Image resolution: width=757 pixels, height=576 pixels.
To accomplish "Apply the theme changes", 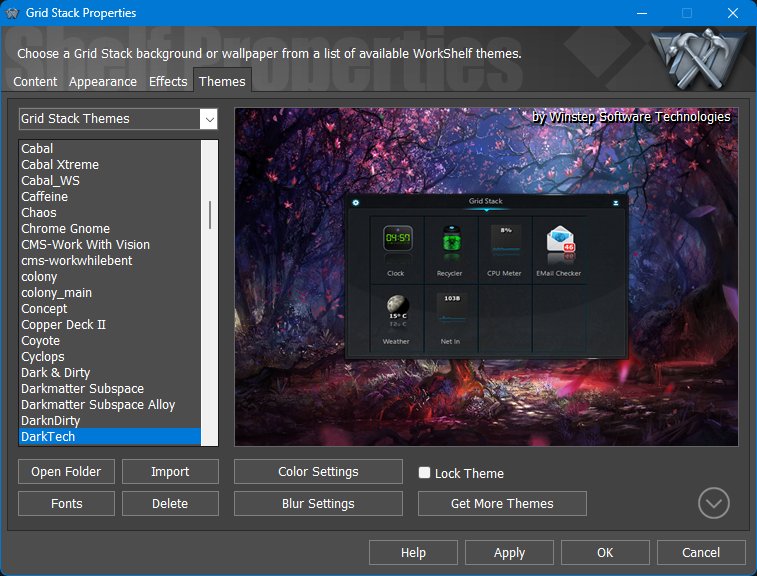I will (x=509, y=552).
